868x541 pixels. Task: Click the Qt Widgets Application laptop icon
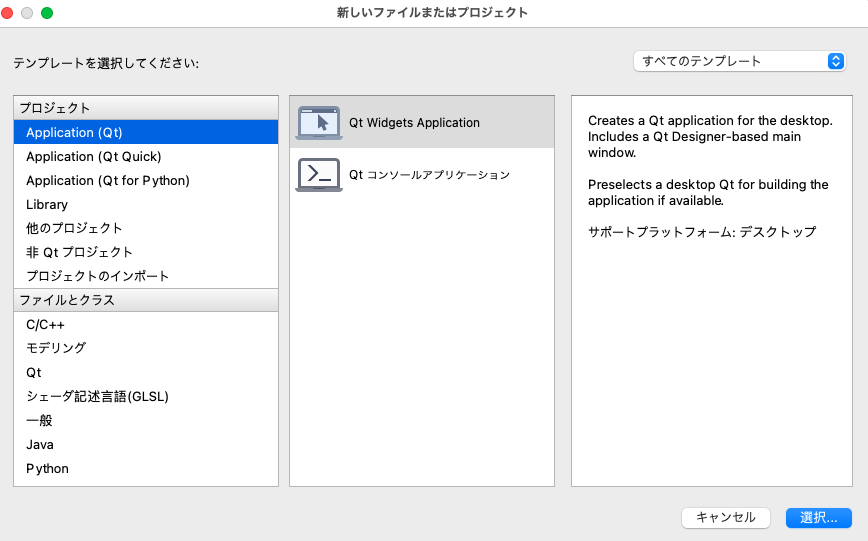click(319, 122)
